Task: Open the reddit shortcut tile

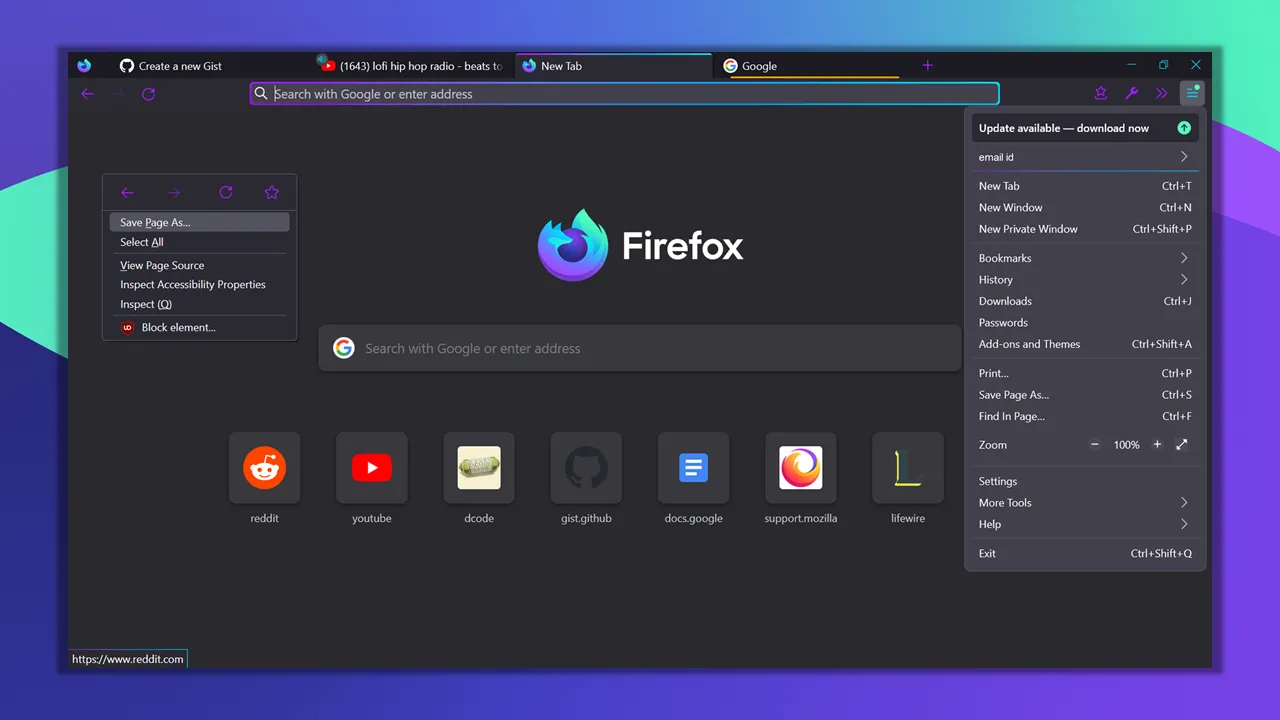Action: (x=264, y=467)
